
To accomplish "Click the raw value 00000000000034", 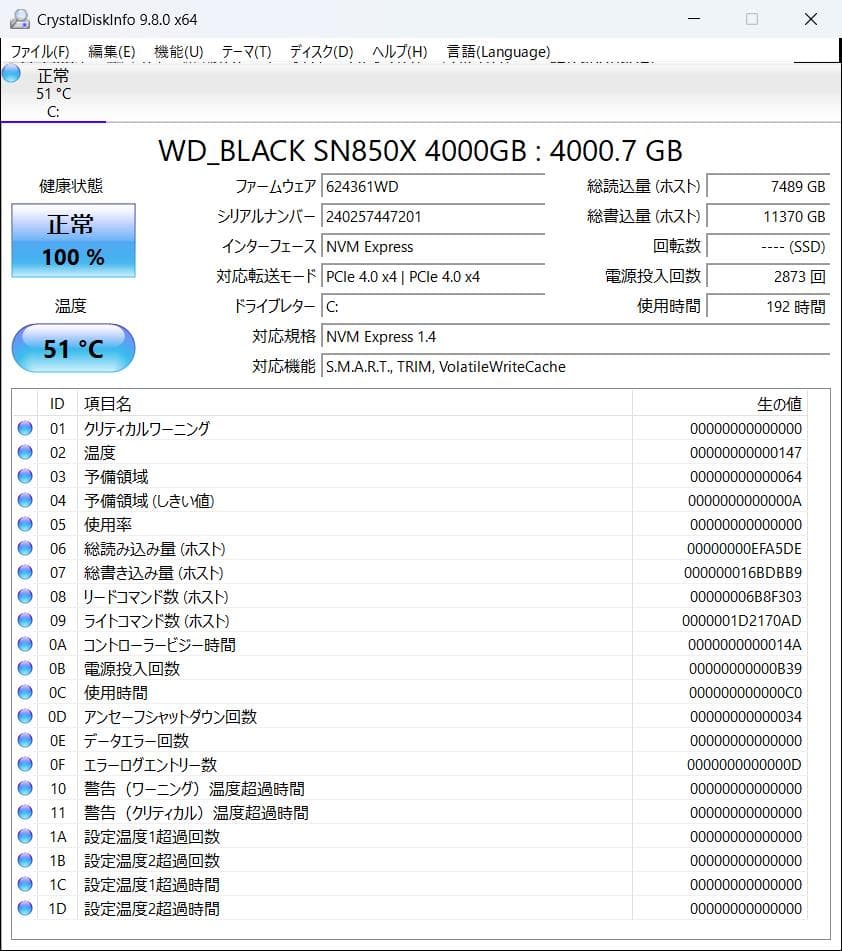I will tap(746, 716).
